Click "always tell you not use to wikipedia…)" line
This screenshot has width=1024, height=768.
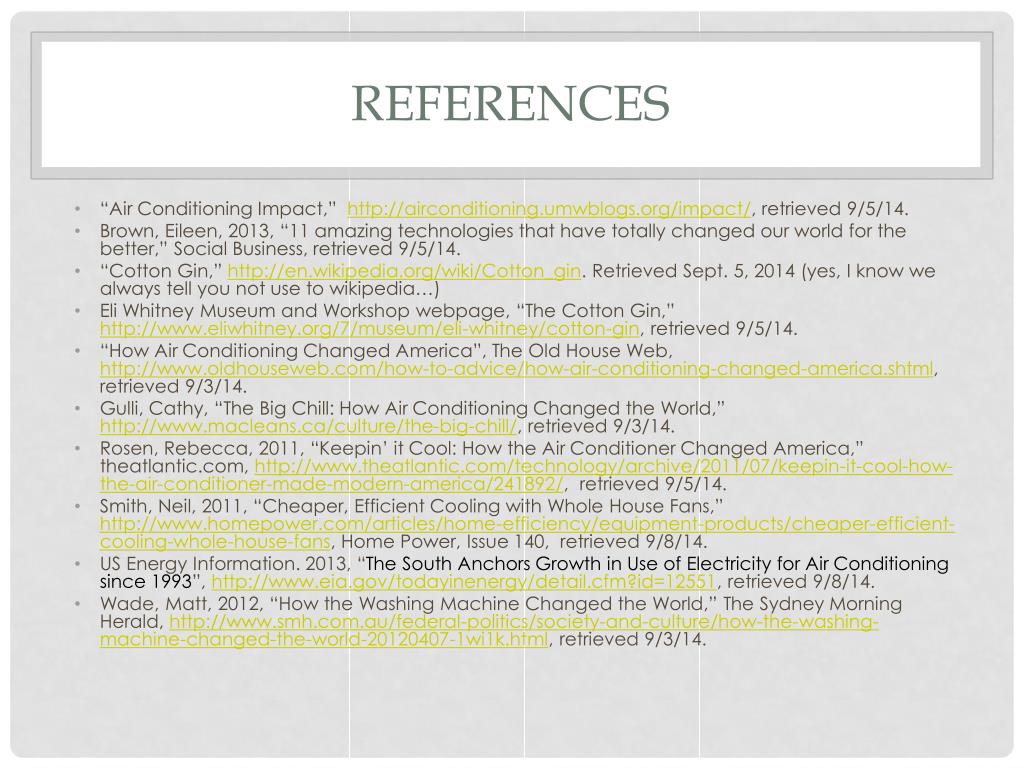pyautogui.click(x=269, y=289)
